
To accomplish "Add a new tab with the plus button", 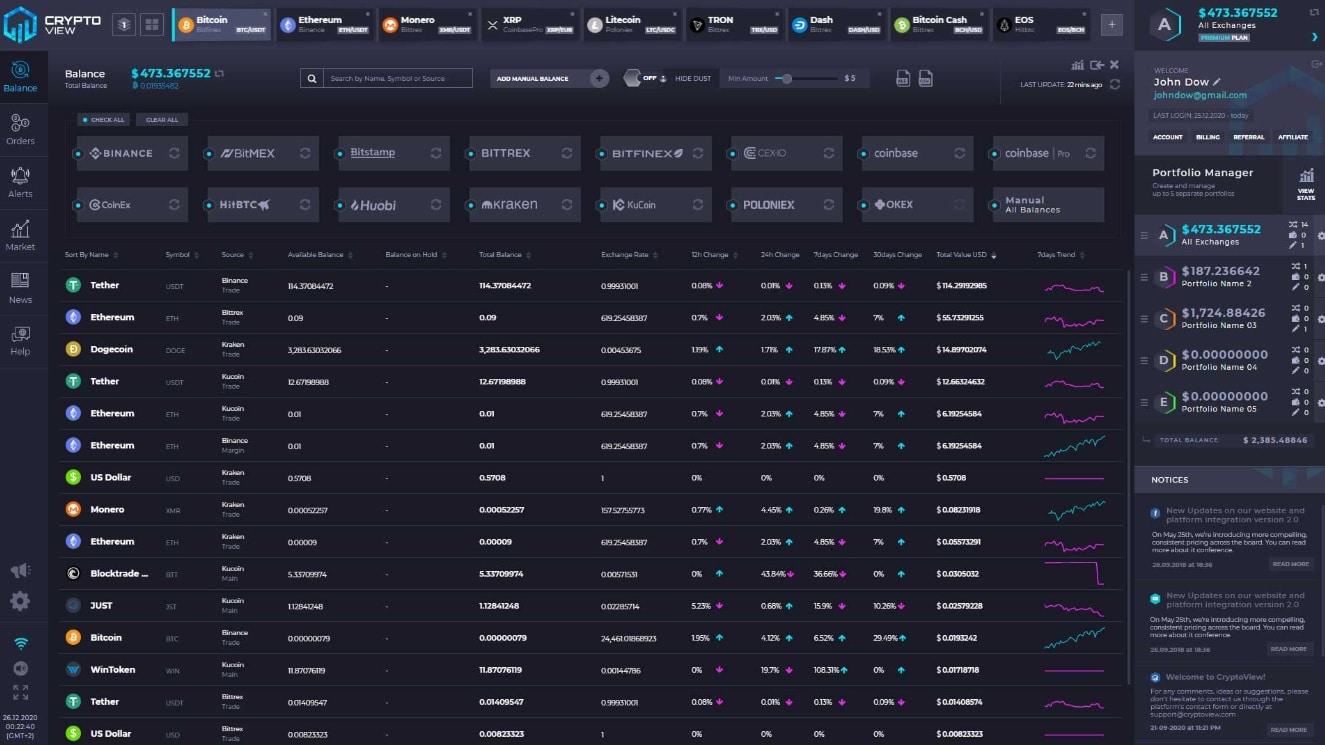I will click(x=1111, y=25).
